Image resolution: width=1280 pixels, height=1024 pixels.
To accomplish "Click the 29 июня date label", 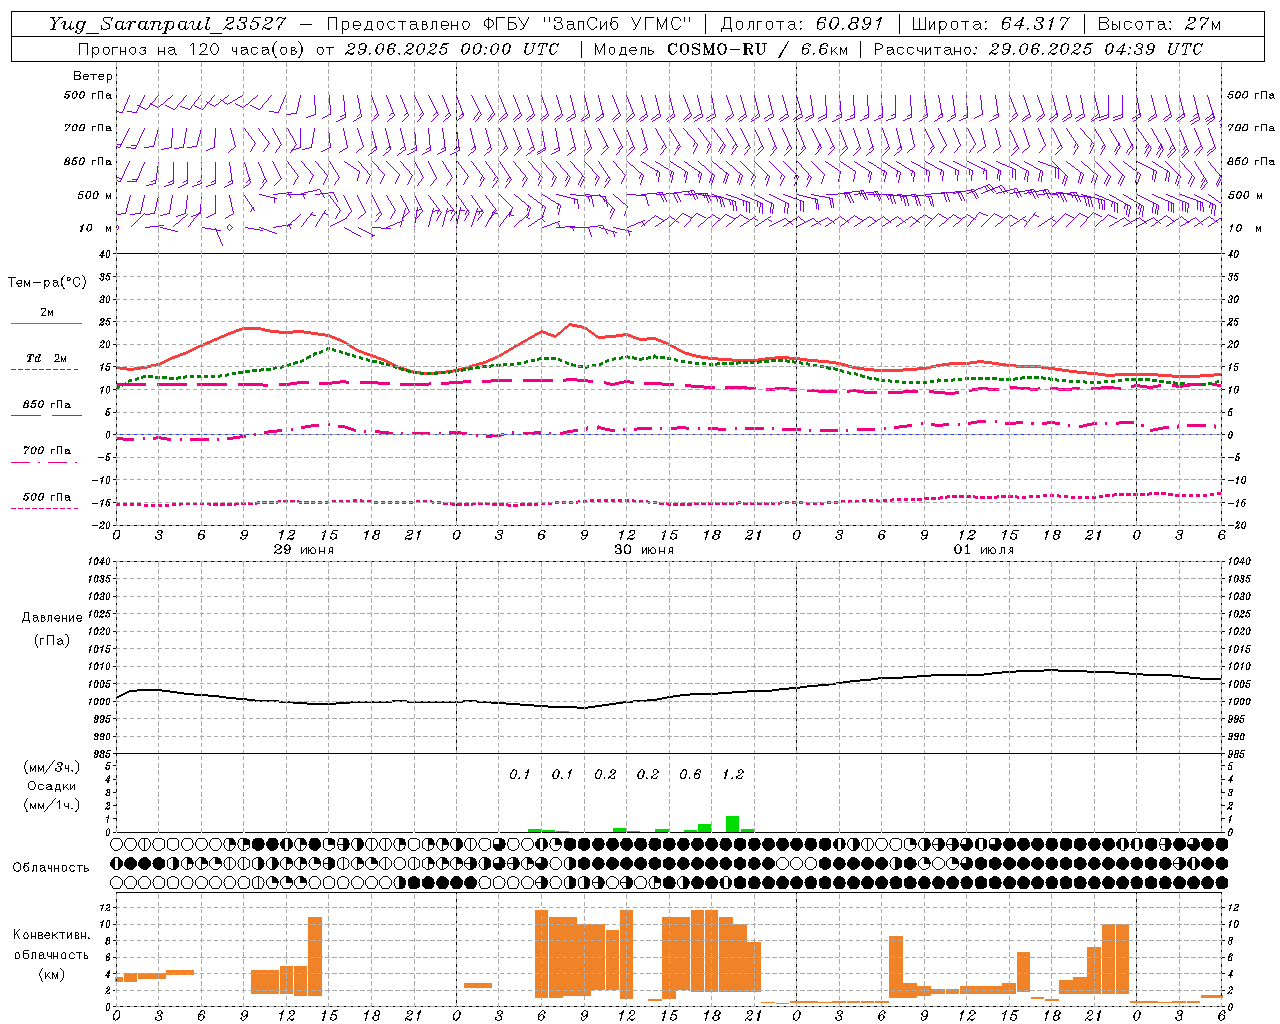I will (304, 550).
